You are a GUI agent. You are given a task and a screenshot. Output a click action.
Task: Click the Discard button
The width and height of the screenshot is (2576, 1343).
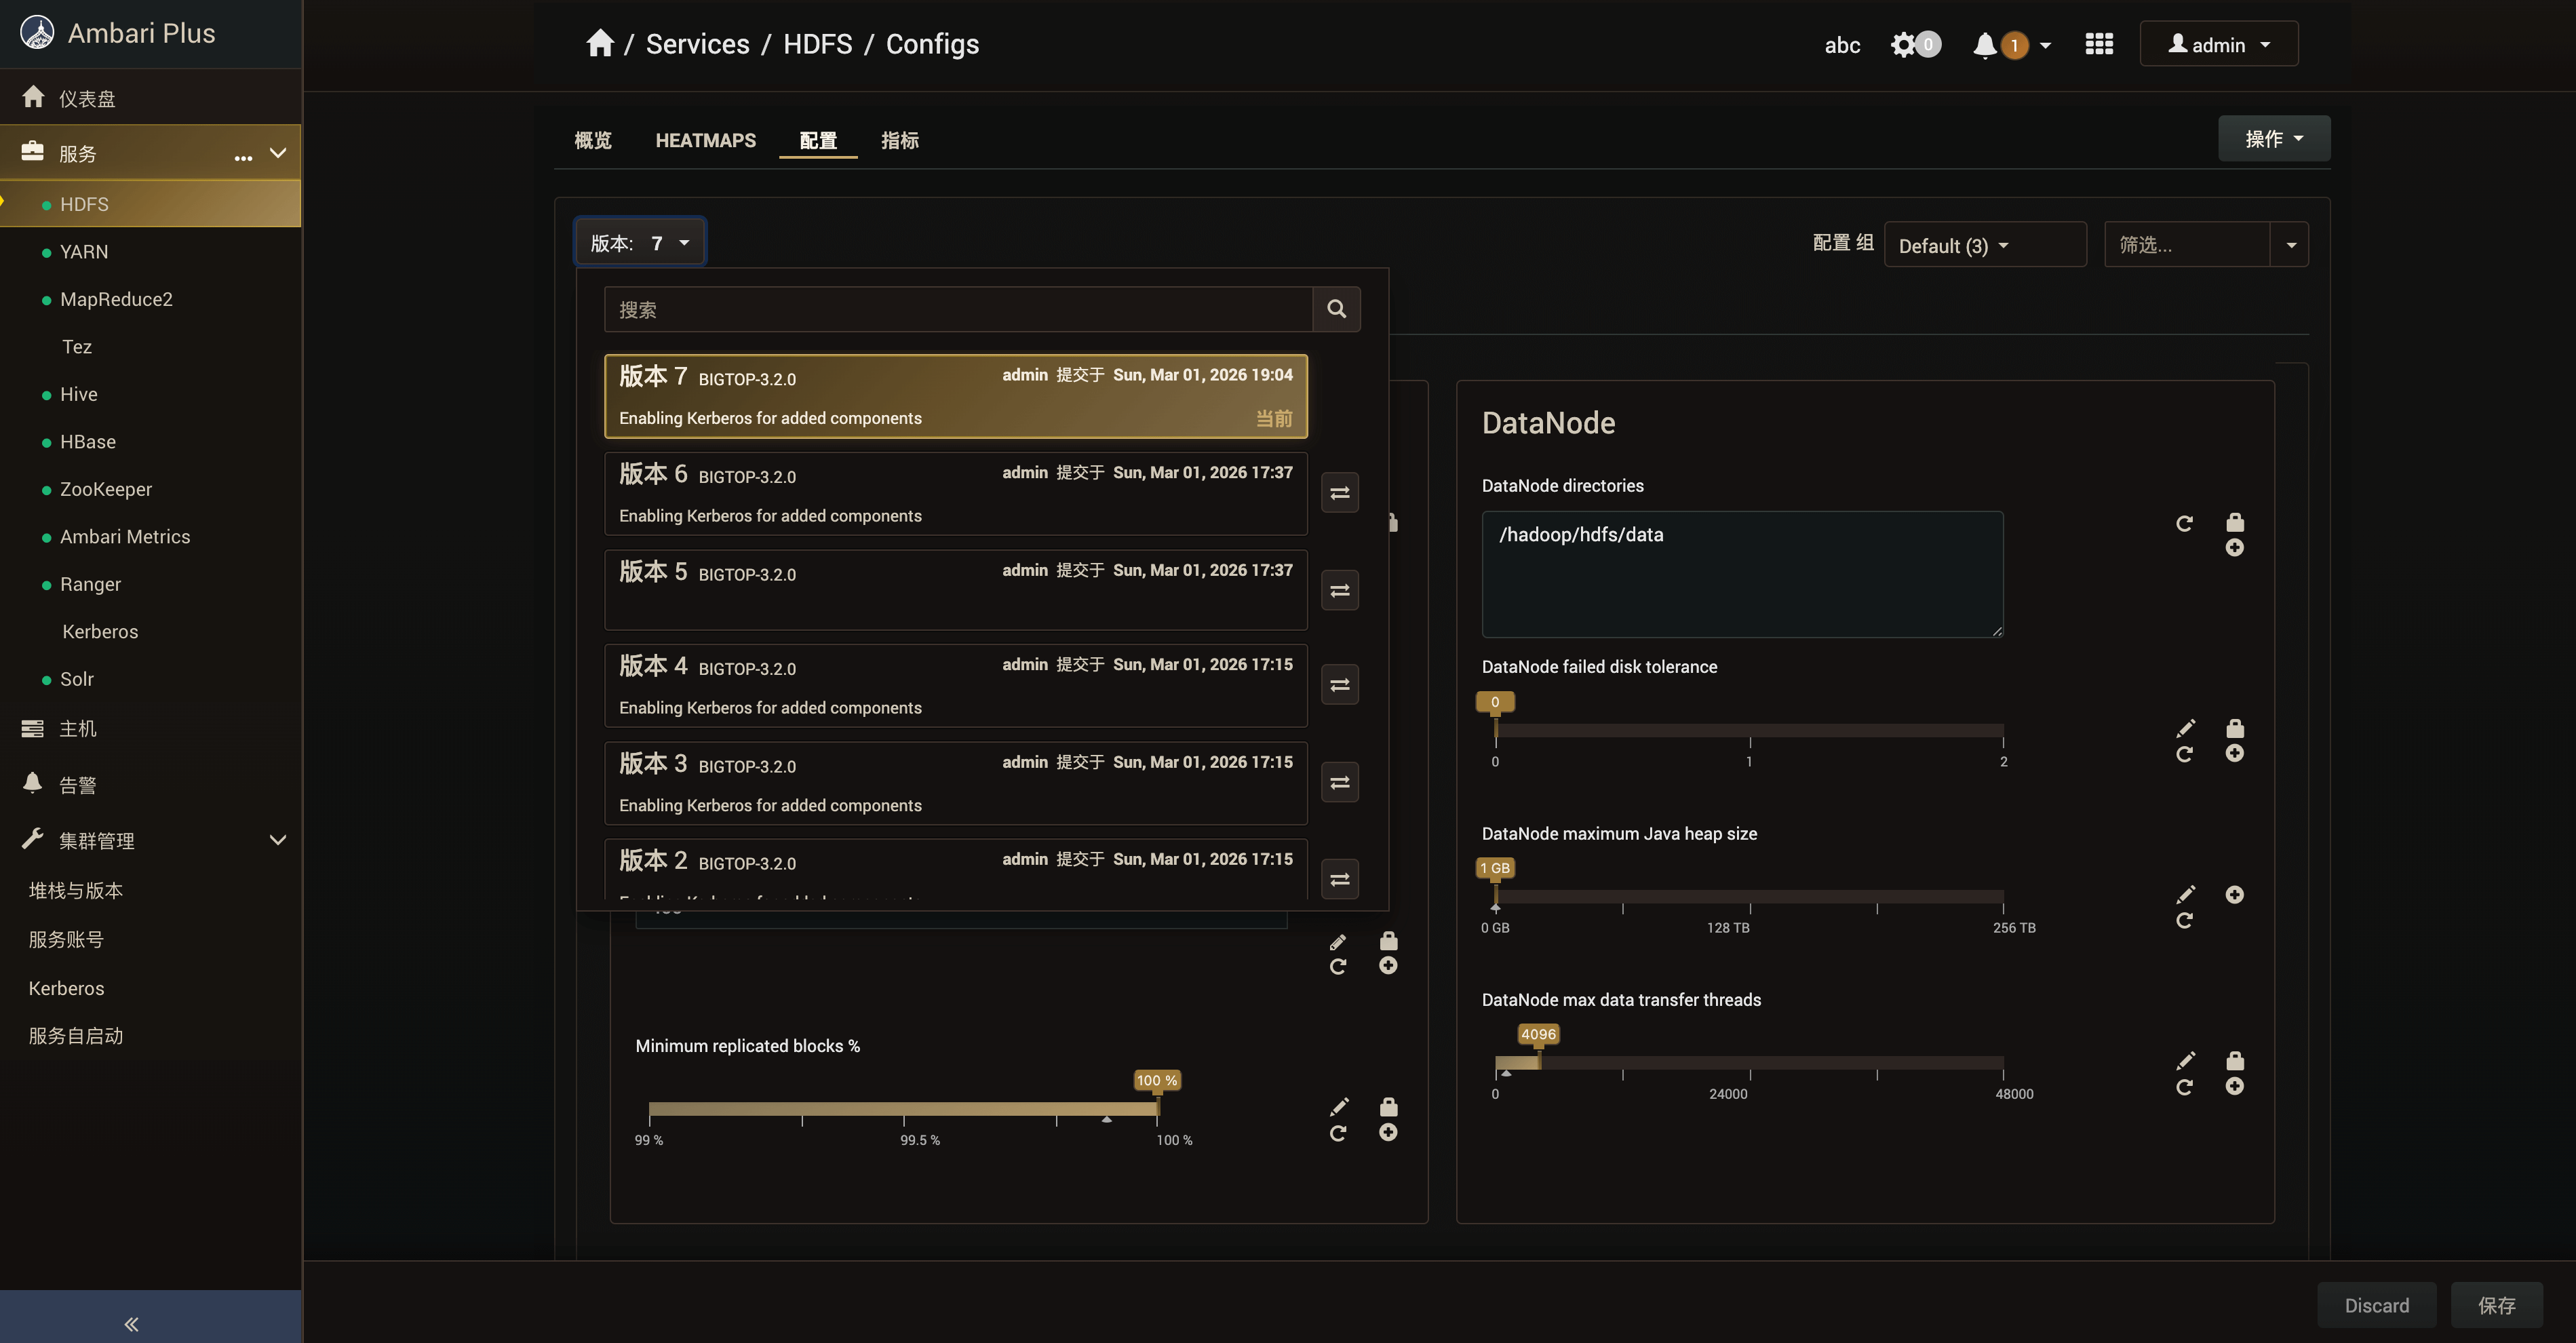(x=2376, y=1305)
